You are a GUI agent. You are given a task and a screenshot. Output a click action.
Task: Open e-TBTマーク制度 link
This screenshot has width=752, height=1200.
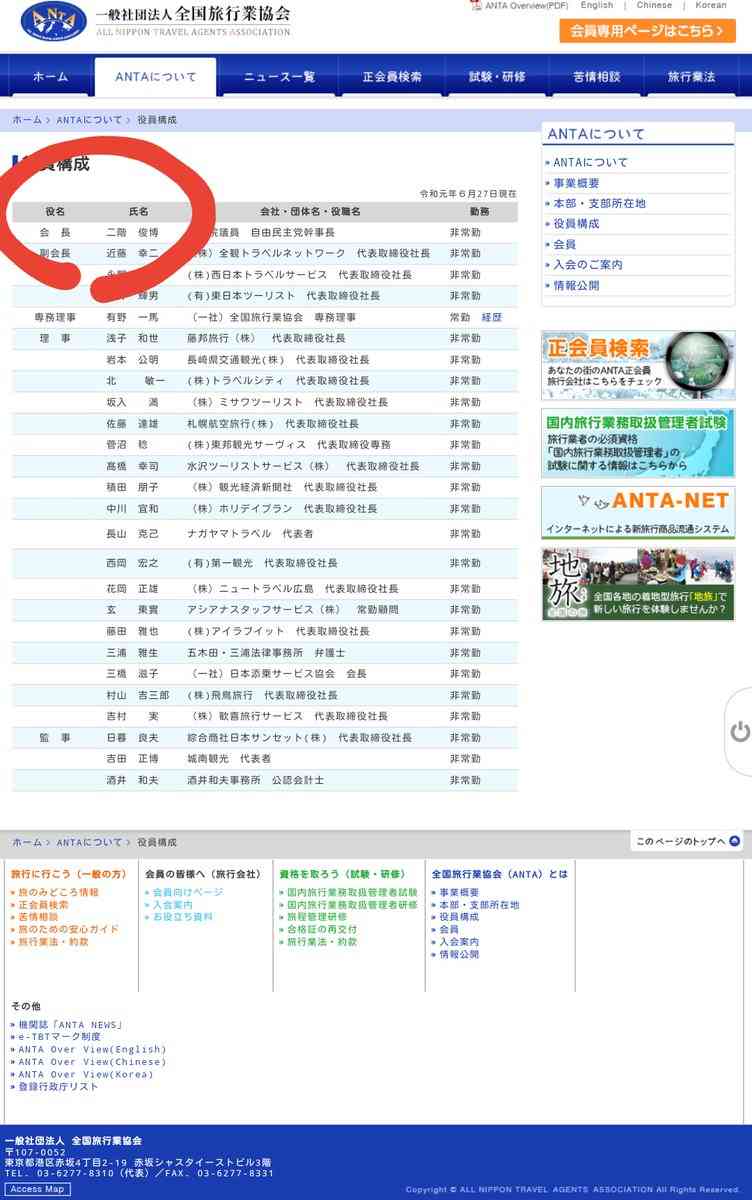point(59,1037)
